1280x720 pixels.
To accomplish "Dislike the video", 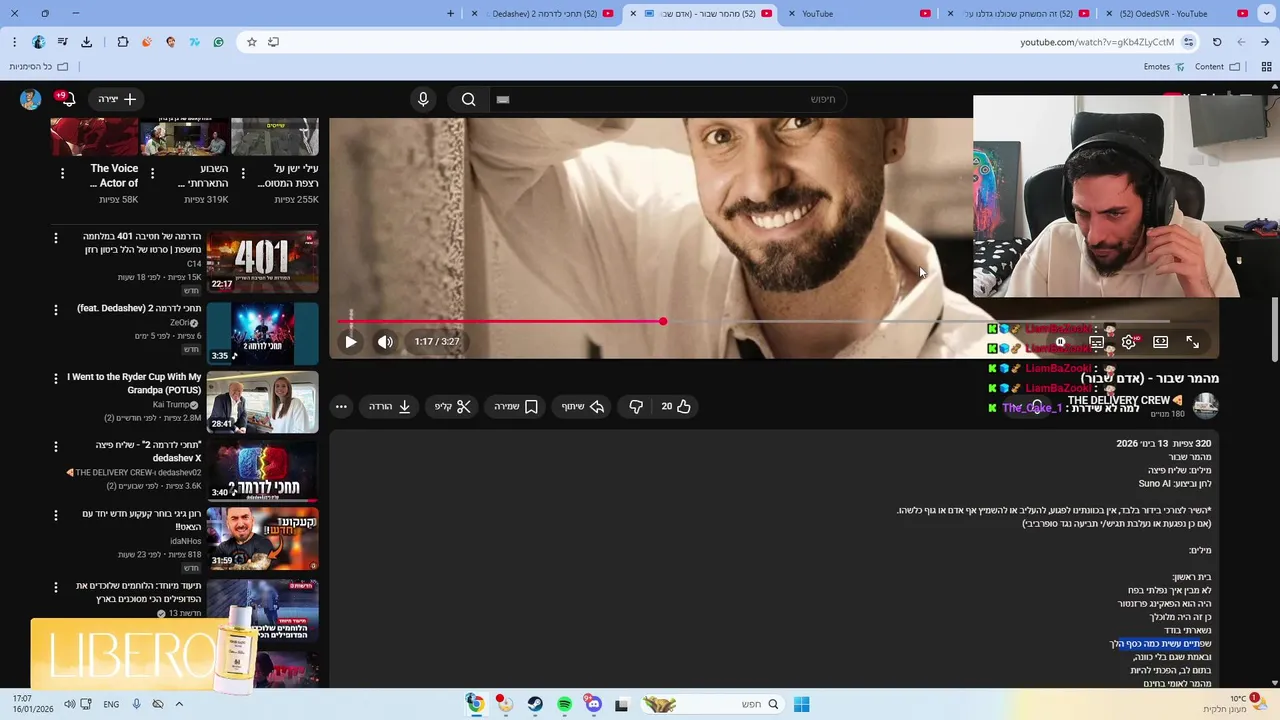I will (x=636, y=407).
